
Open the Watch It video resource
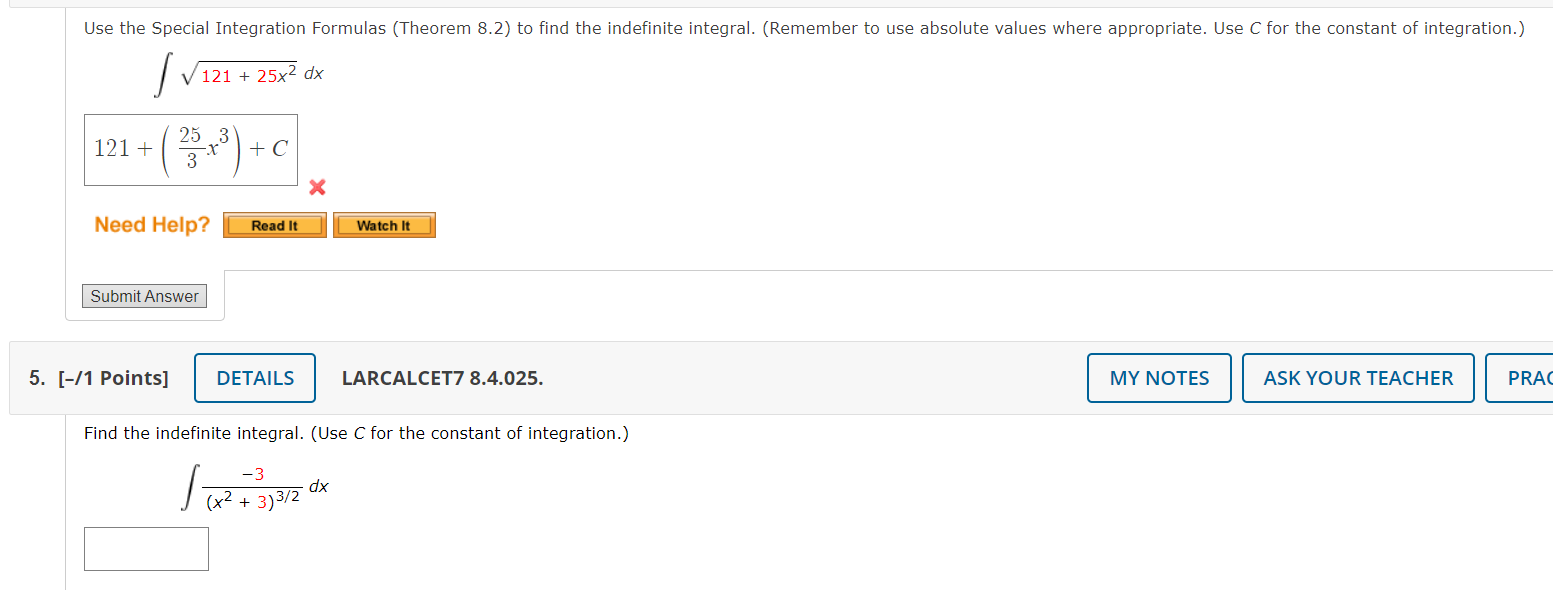click(x=383, y=224)
